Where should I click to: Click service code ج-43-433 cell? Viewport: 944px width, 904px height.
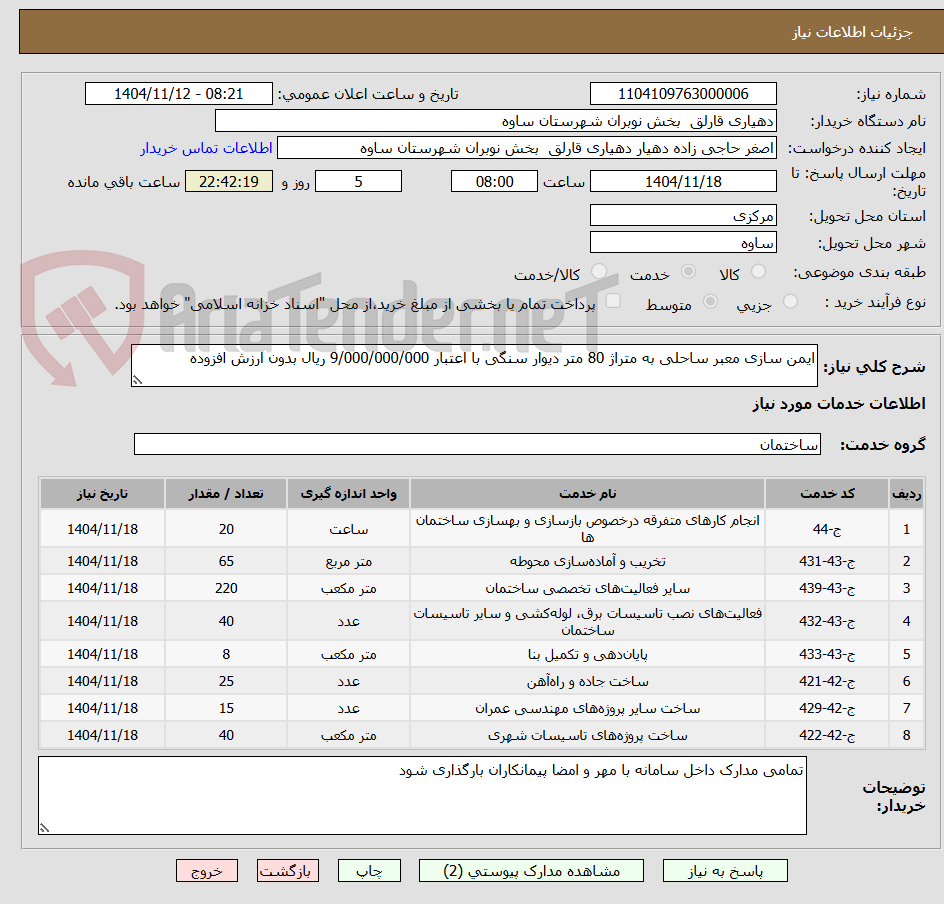827,654
